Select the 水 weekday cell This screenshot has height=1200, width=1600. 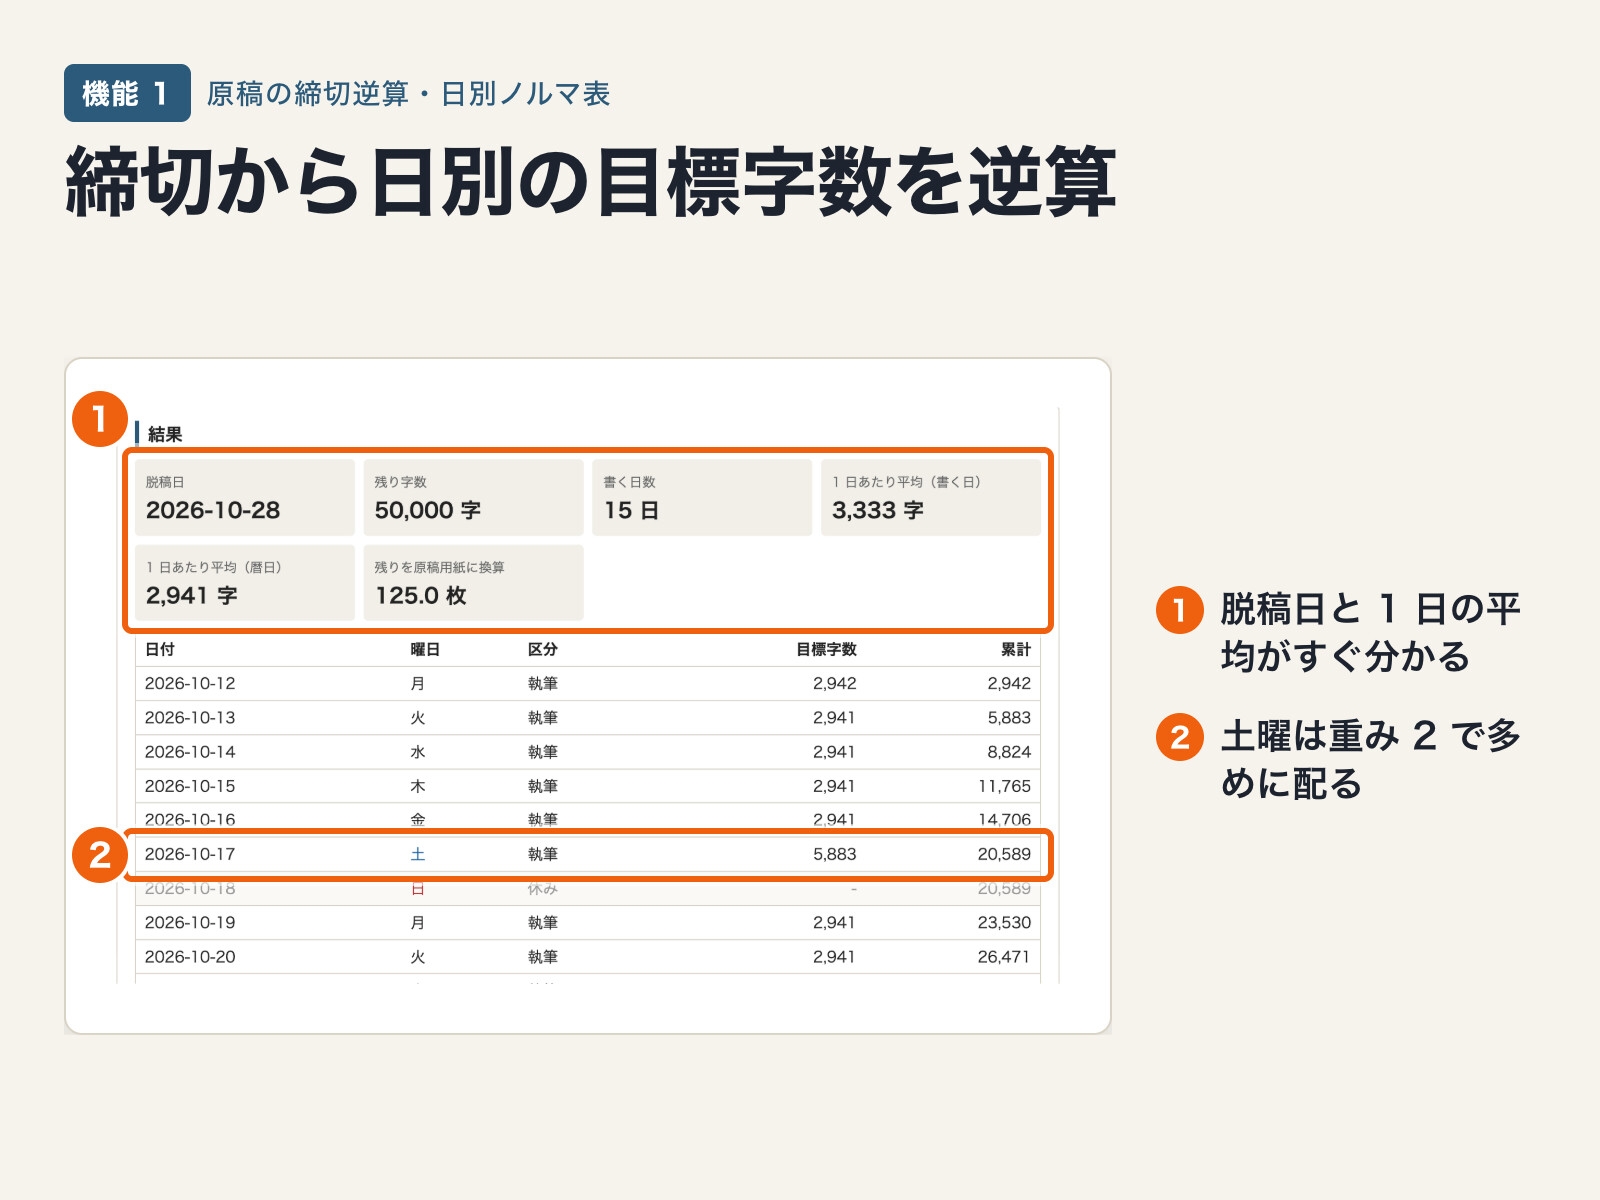418,752
